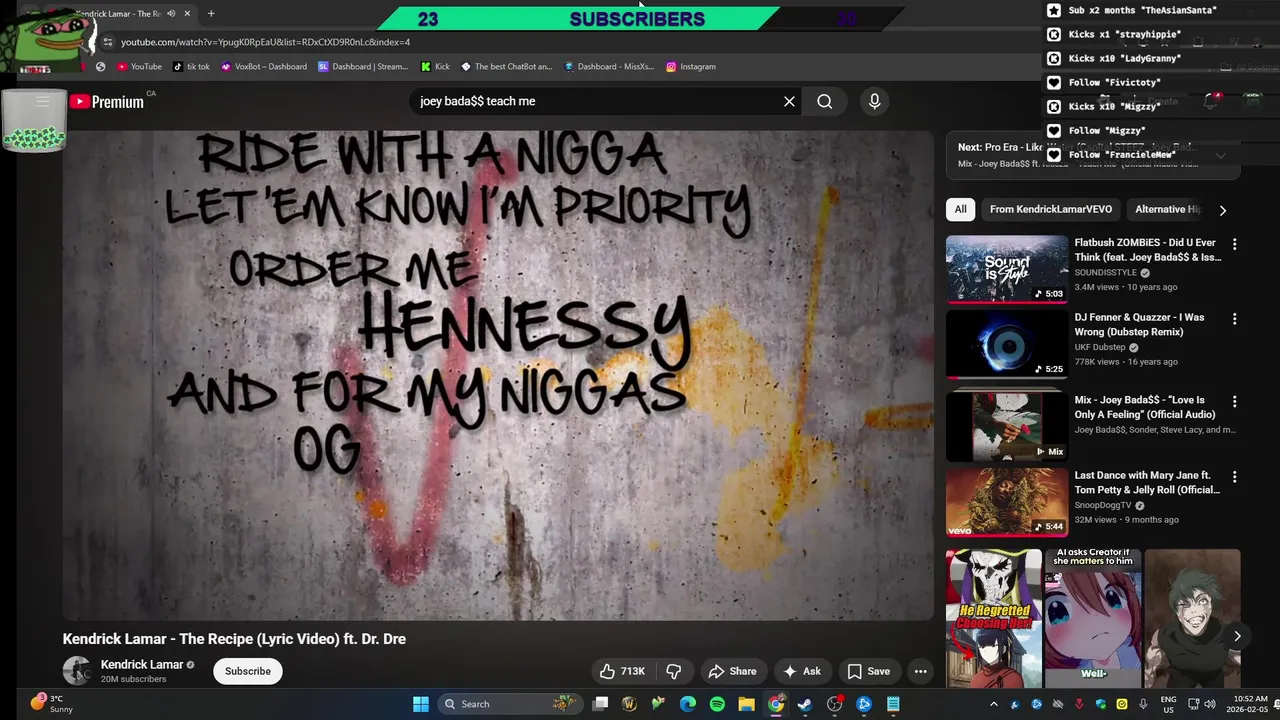Click the magnifier search button next to the search box

(824, 101)
